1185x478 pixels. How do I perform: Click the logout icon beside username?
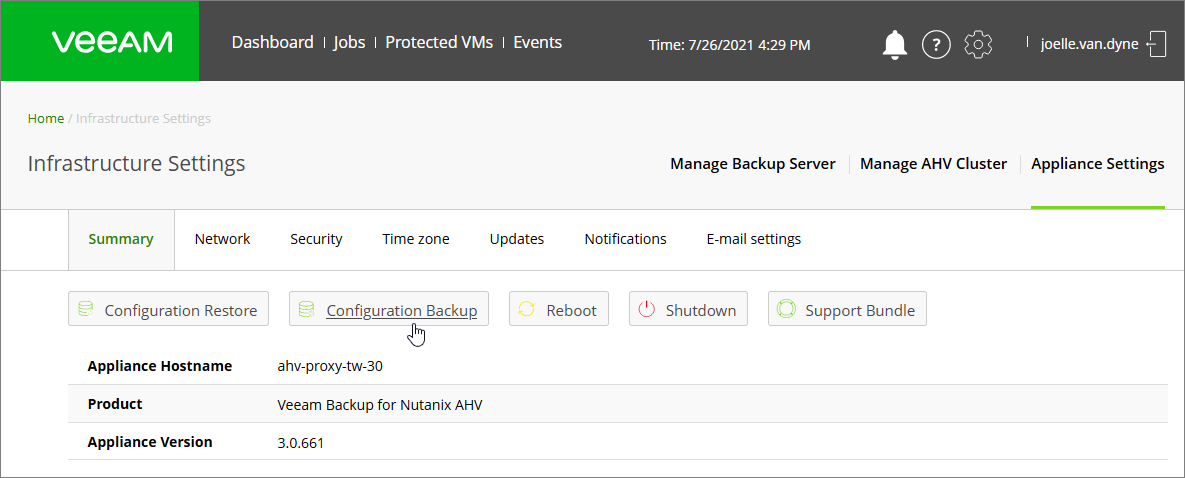1157,44
